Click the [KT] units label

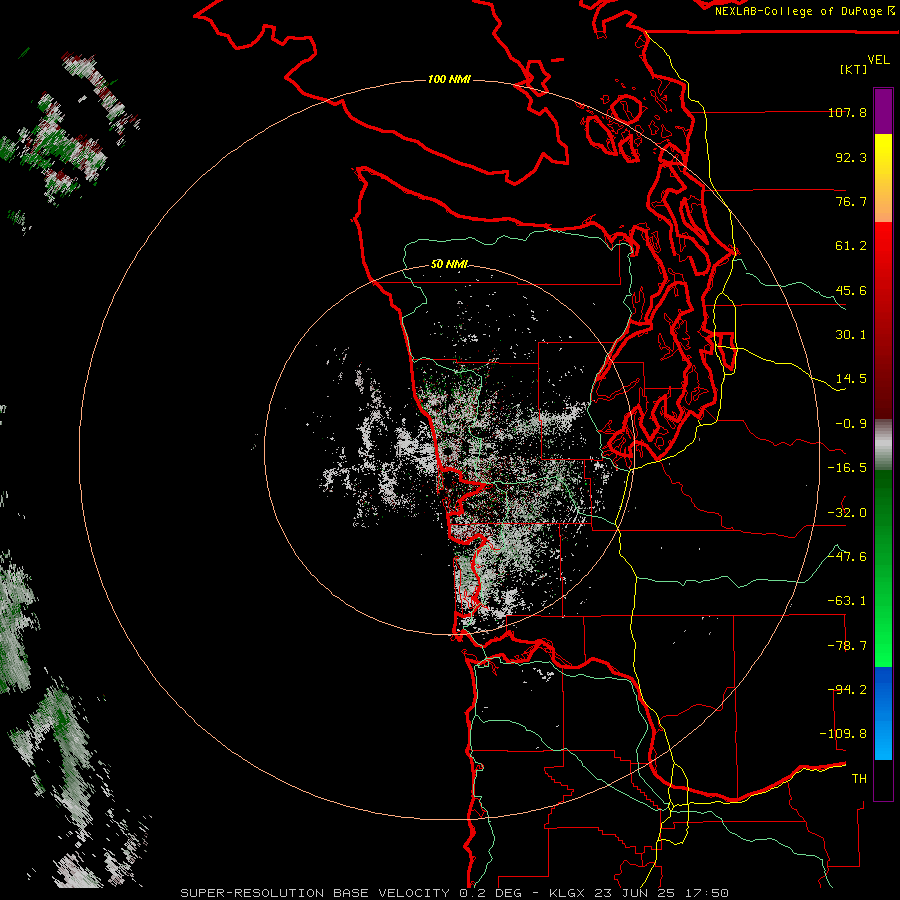point(854,69)
